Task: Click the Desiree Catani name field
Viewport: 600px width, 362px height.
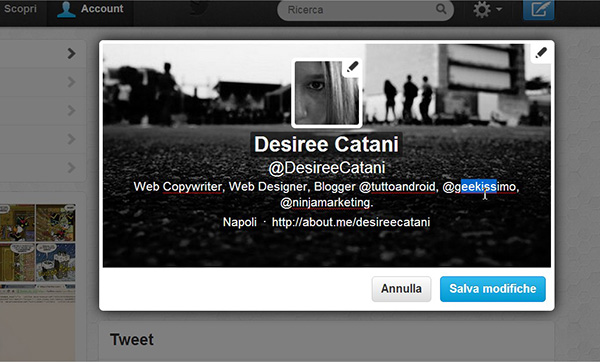Action: click(x=326, y=144)
